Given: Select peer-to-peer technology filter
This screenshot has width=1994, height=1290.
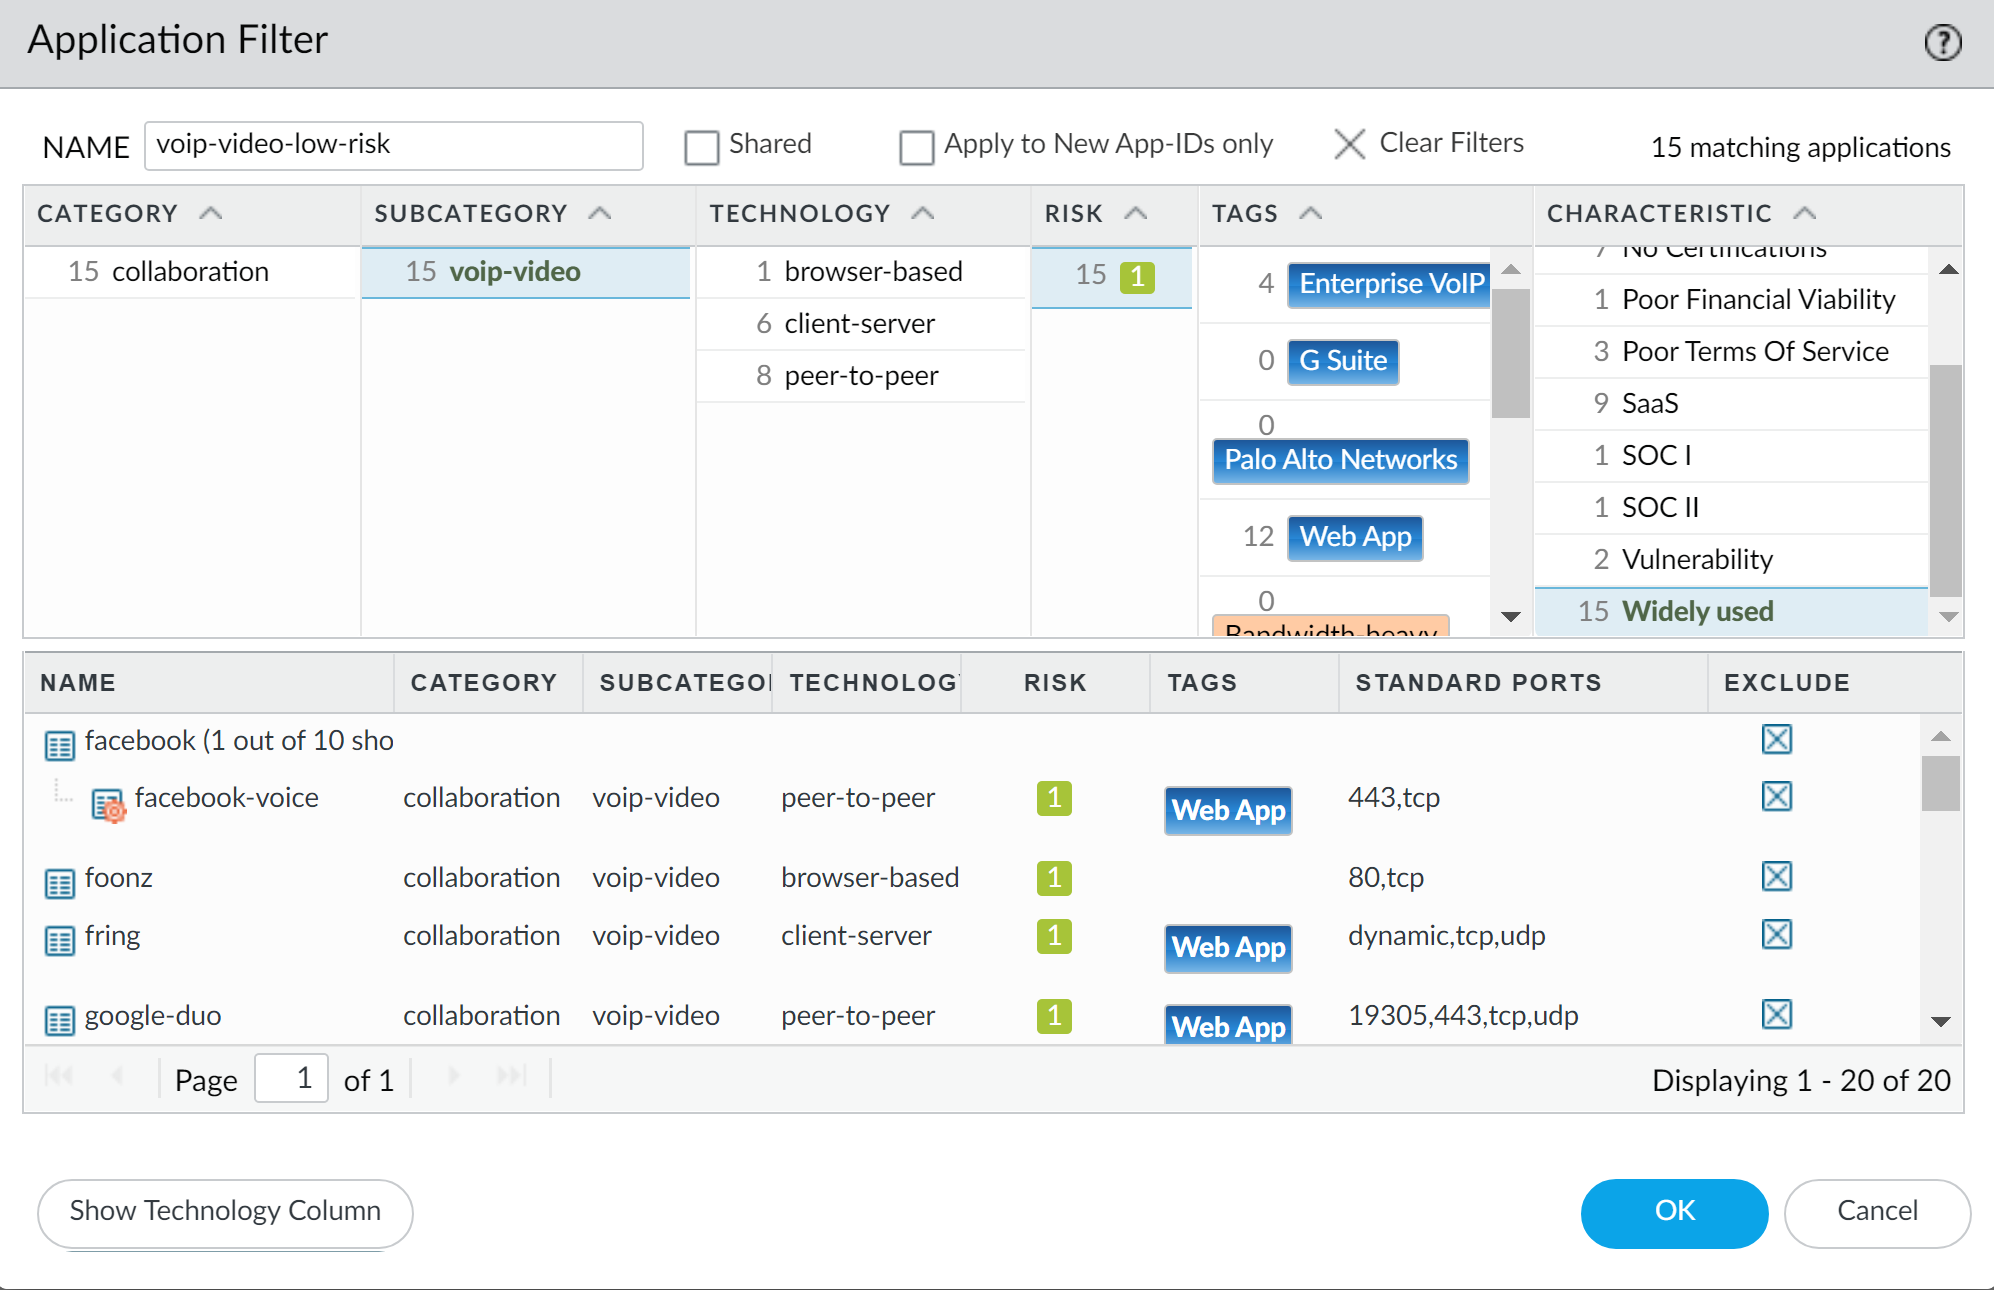Looking at the screenshot, I should [860, 376].
